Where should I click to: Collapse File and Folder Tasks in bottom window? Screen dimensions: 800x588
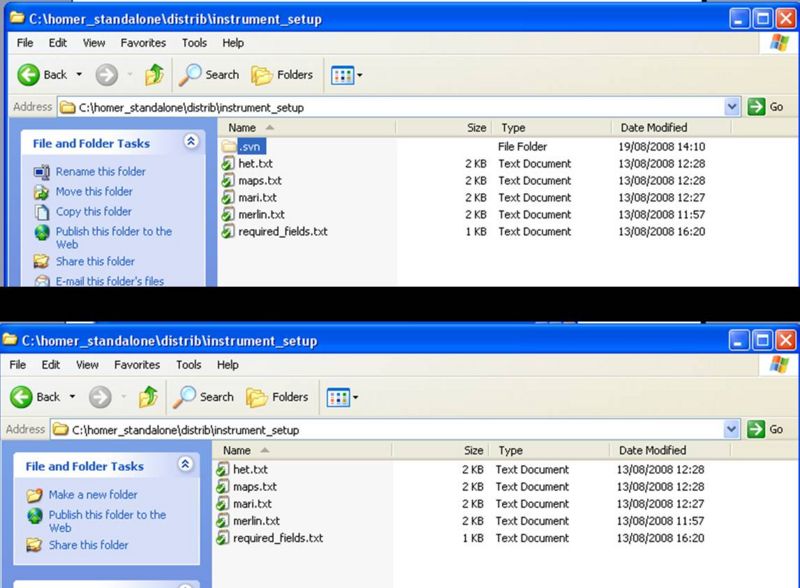(184, 466)
